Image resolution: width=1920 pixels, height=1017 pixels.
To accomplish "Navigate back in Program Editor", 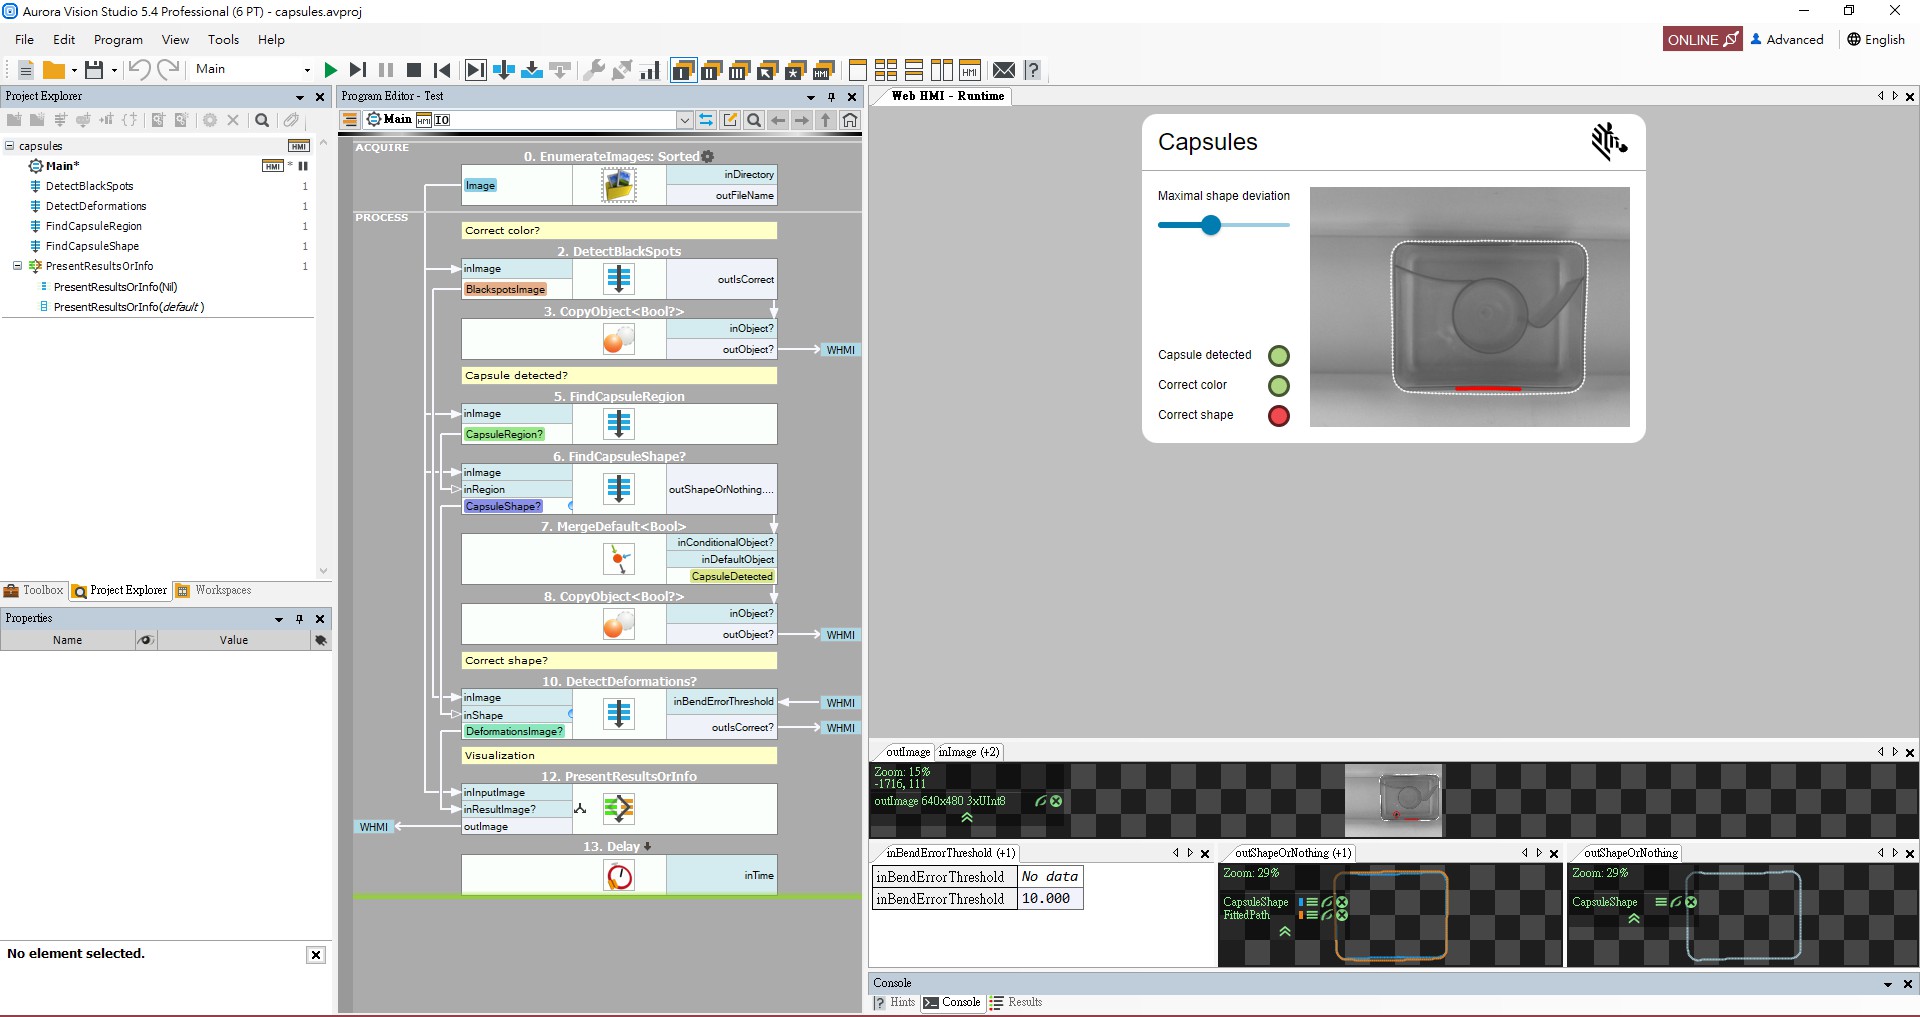I will (x=778, y=120).
